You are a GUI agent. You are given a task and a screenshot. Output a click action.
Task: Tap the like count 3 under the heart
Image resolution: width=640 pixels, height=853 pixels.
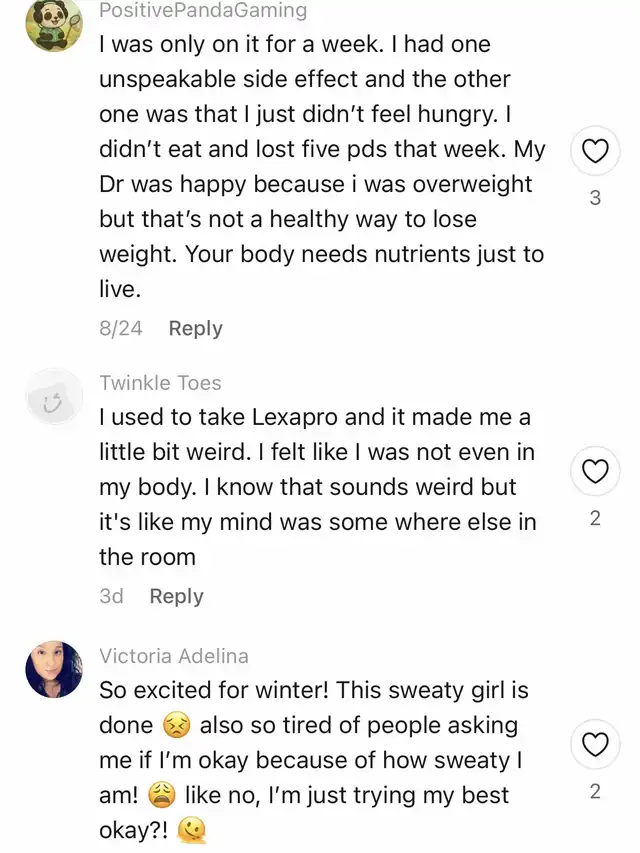coord(595,198)
